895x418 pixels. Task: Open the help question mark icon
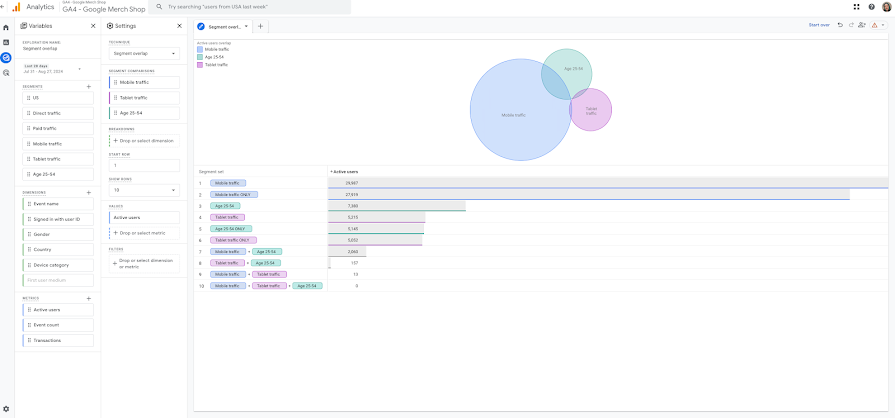pyautogui.click(x=872, y=7)
